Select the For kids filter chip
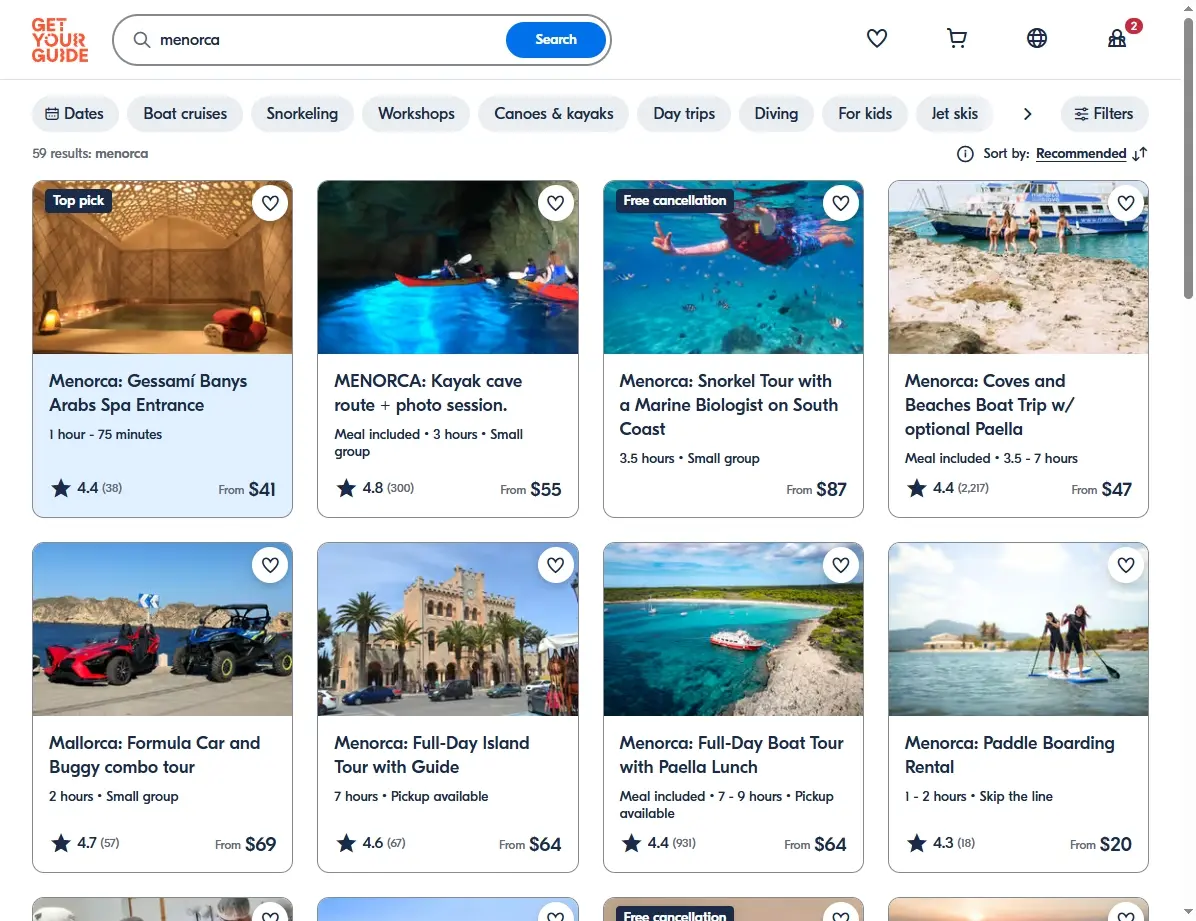 click(865, 114)
